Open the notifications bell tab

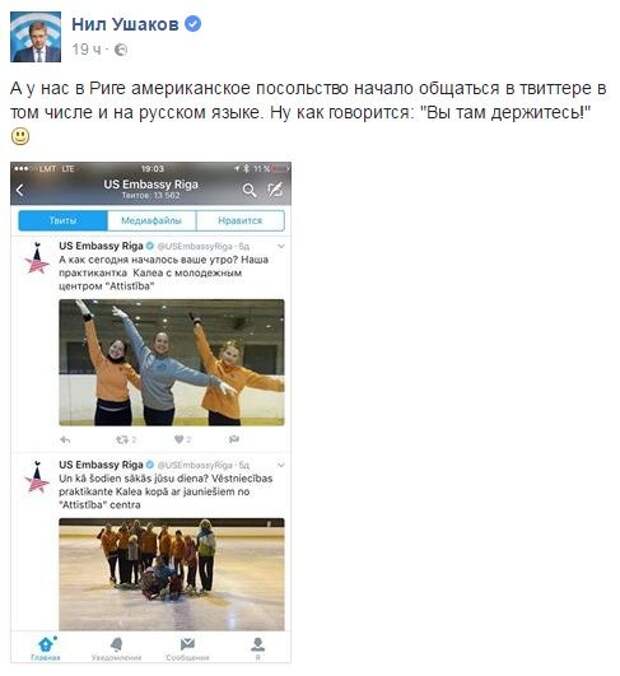coord(116,648)
